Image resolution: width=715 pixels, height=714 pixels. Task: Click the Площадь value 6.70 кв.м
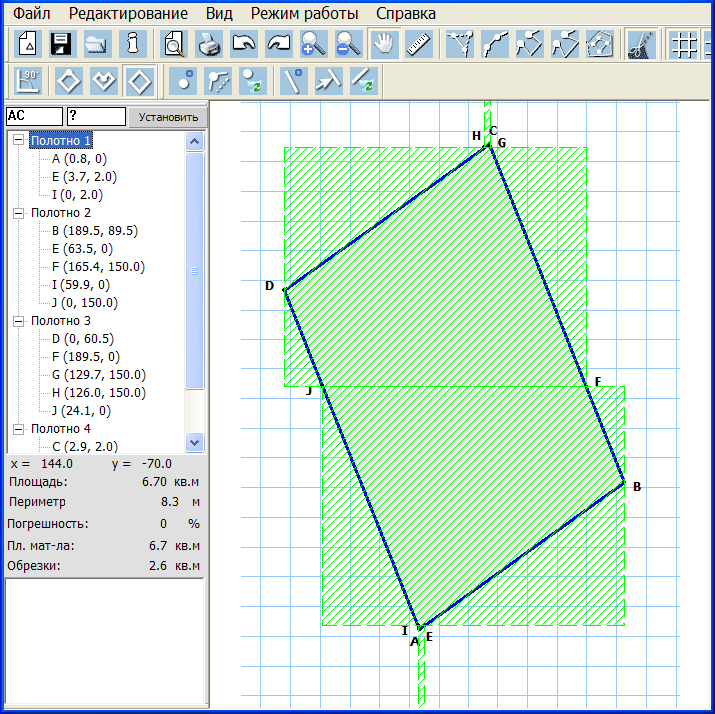171,482
